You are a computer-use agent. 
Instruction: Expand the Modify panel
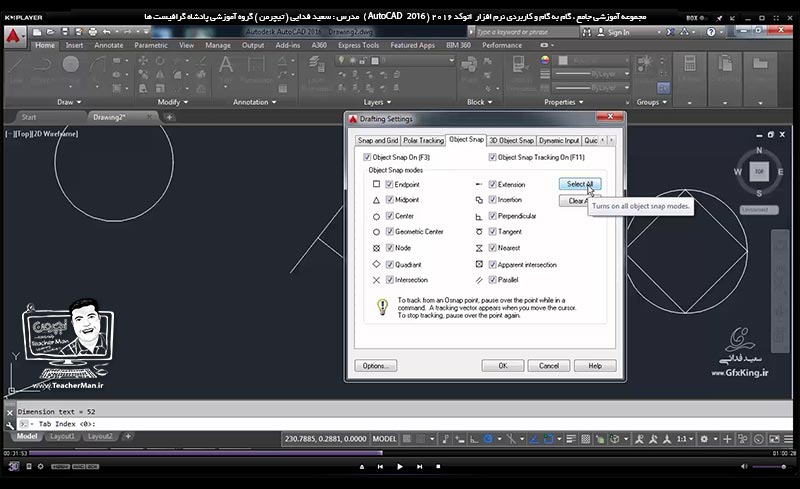pos(172,102)
